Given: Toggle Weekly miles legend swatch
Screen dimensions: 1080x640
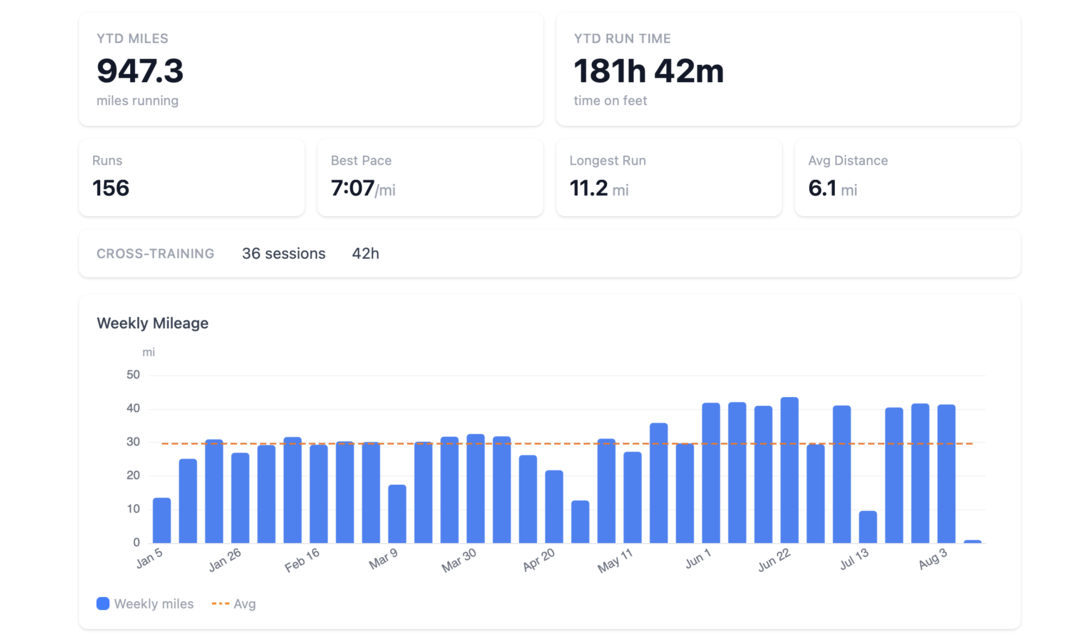Looking at the screenshot, I should tap(103, 603).
